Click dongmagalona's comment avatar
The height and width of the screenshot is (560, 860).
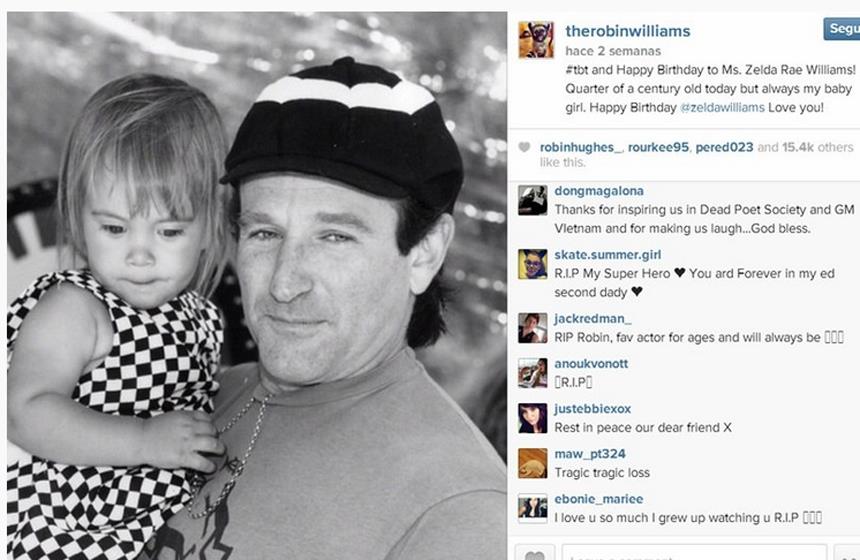pos(533,200)
